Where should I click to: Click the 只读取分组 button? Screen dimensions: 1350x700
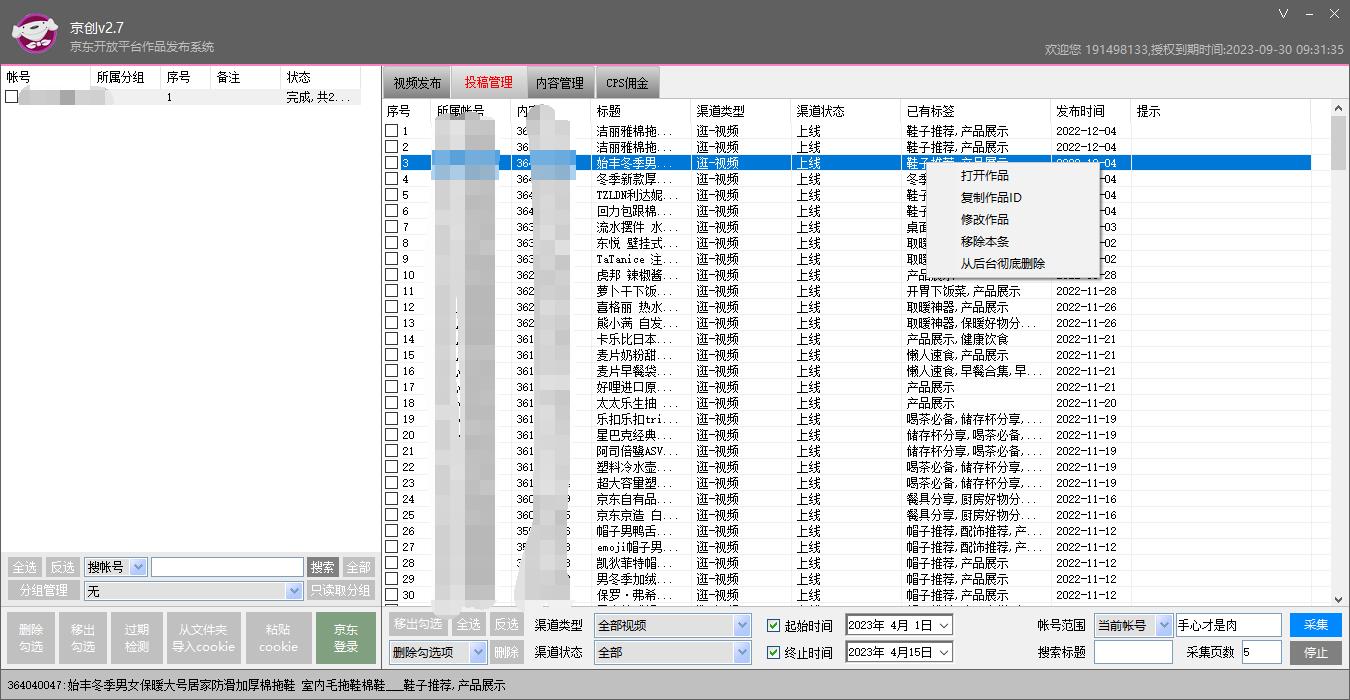[x=340, y=591]
